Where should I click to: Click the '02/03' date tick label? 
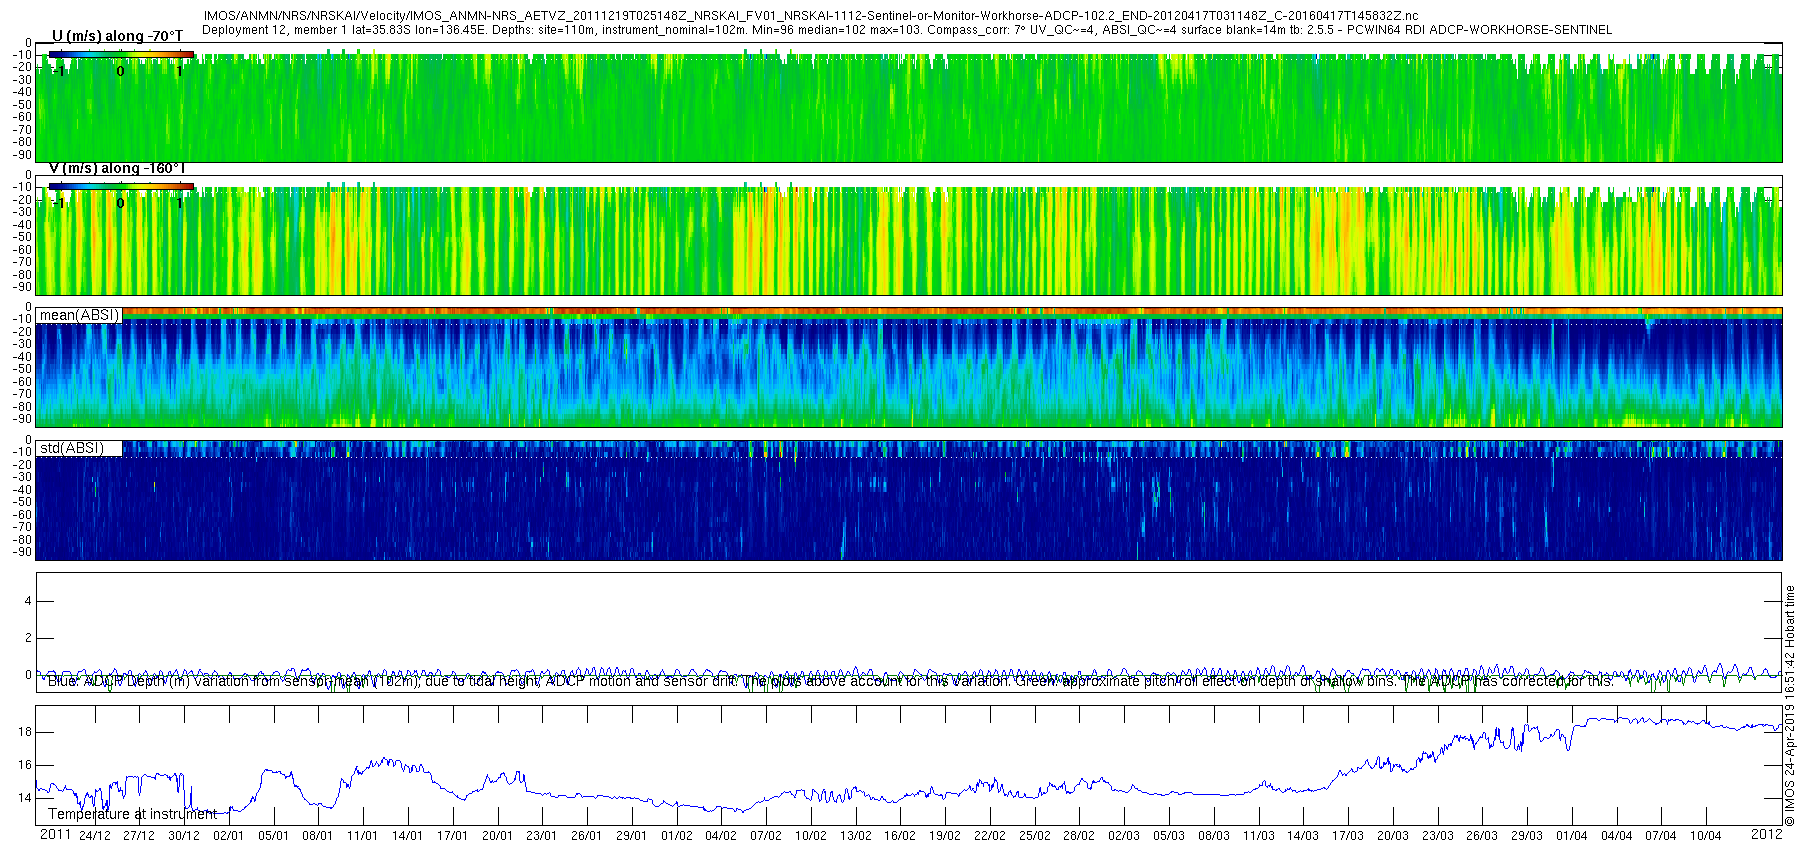tap(1124, 836)
